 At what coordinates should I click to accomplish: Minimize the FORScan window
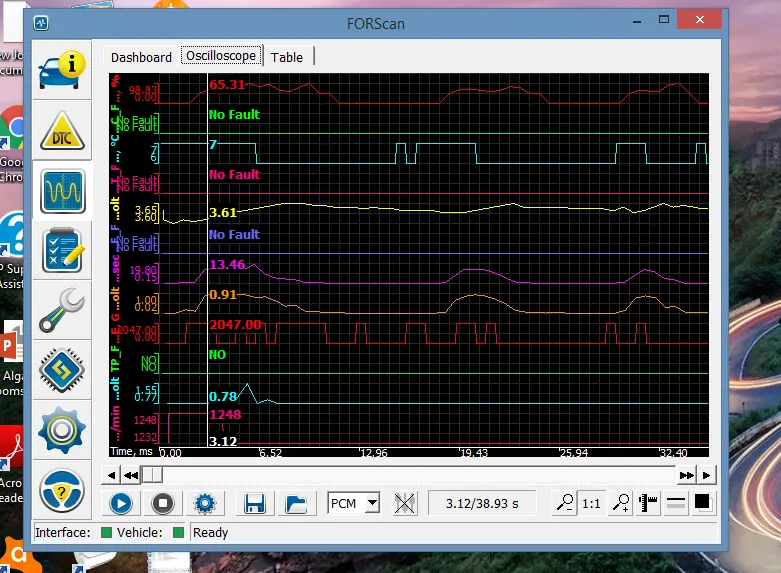(637, 21)
